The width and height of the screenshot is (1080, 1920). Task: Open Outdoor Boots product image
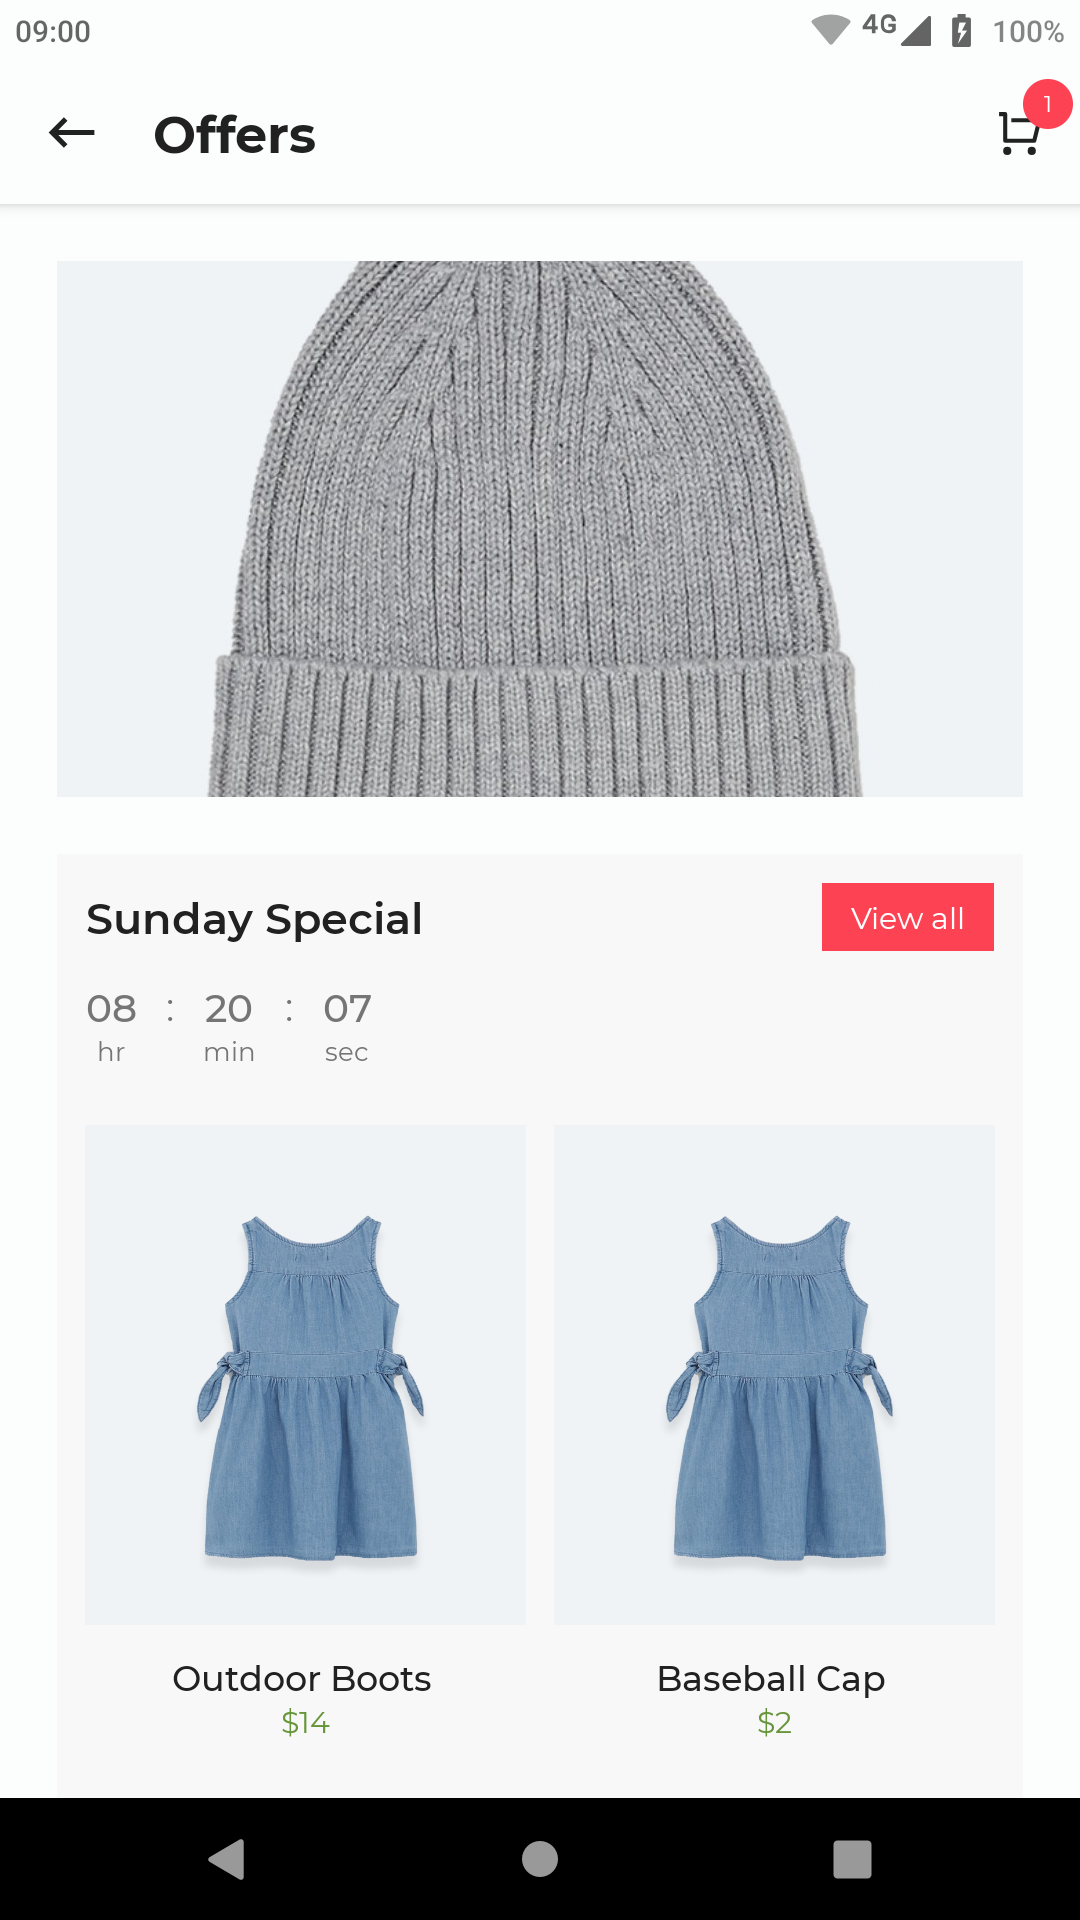pyautogui.click(x=305, y=1375)
